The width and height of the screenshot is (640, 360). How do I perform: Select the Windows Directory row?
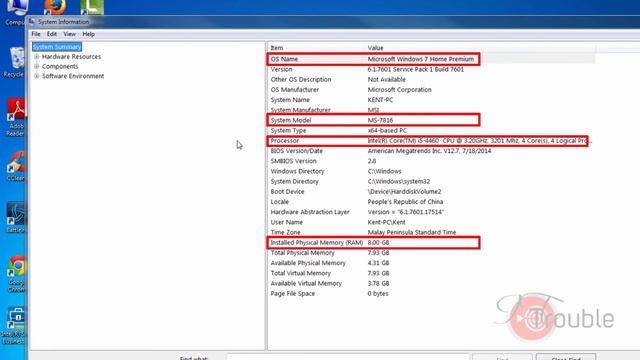click(431, 171)
